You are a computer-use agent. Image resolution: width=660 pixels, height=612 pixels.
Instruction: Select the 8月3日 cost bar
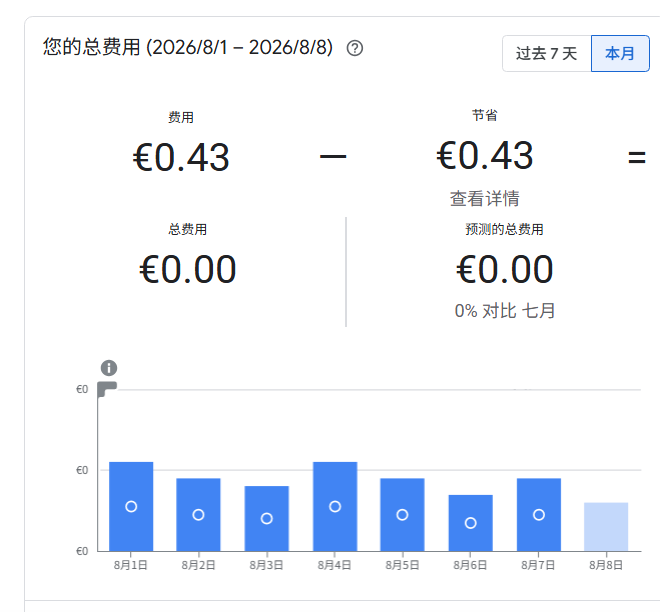pos(266,519)
